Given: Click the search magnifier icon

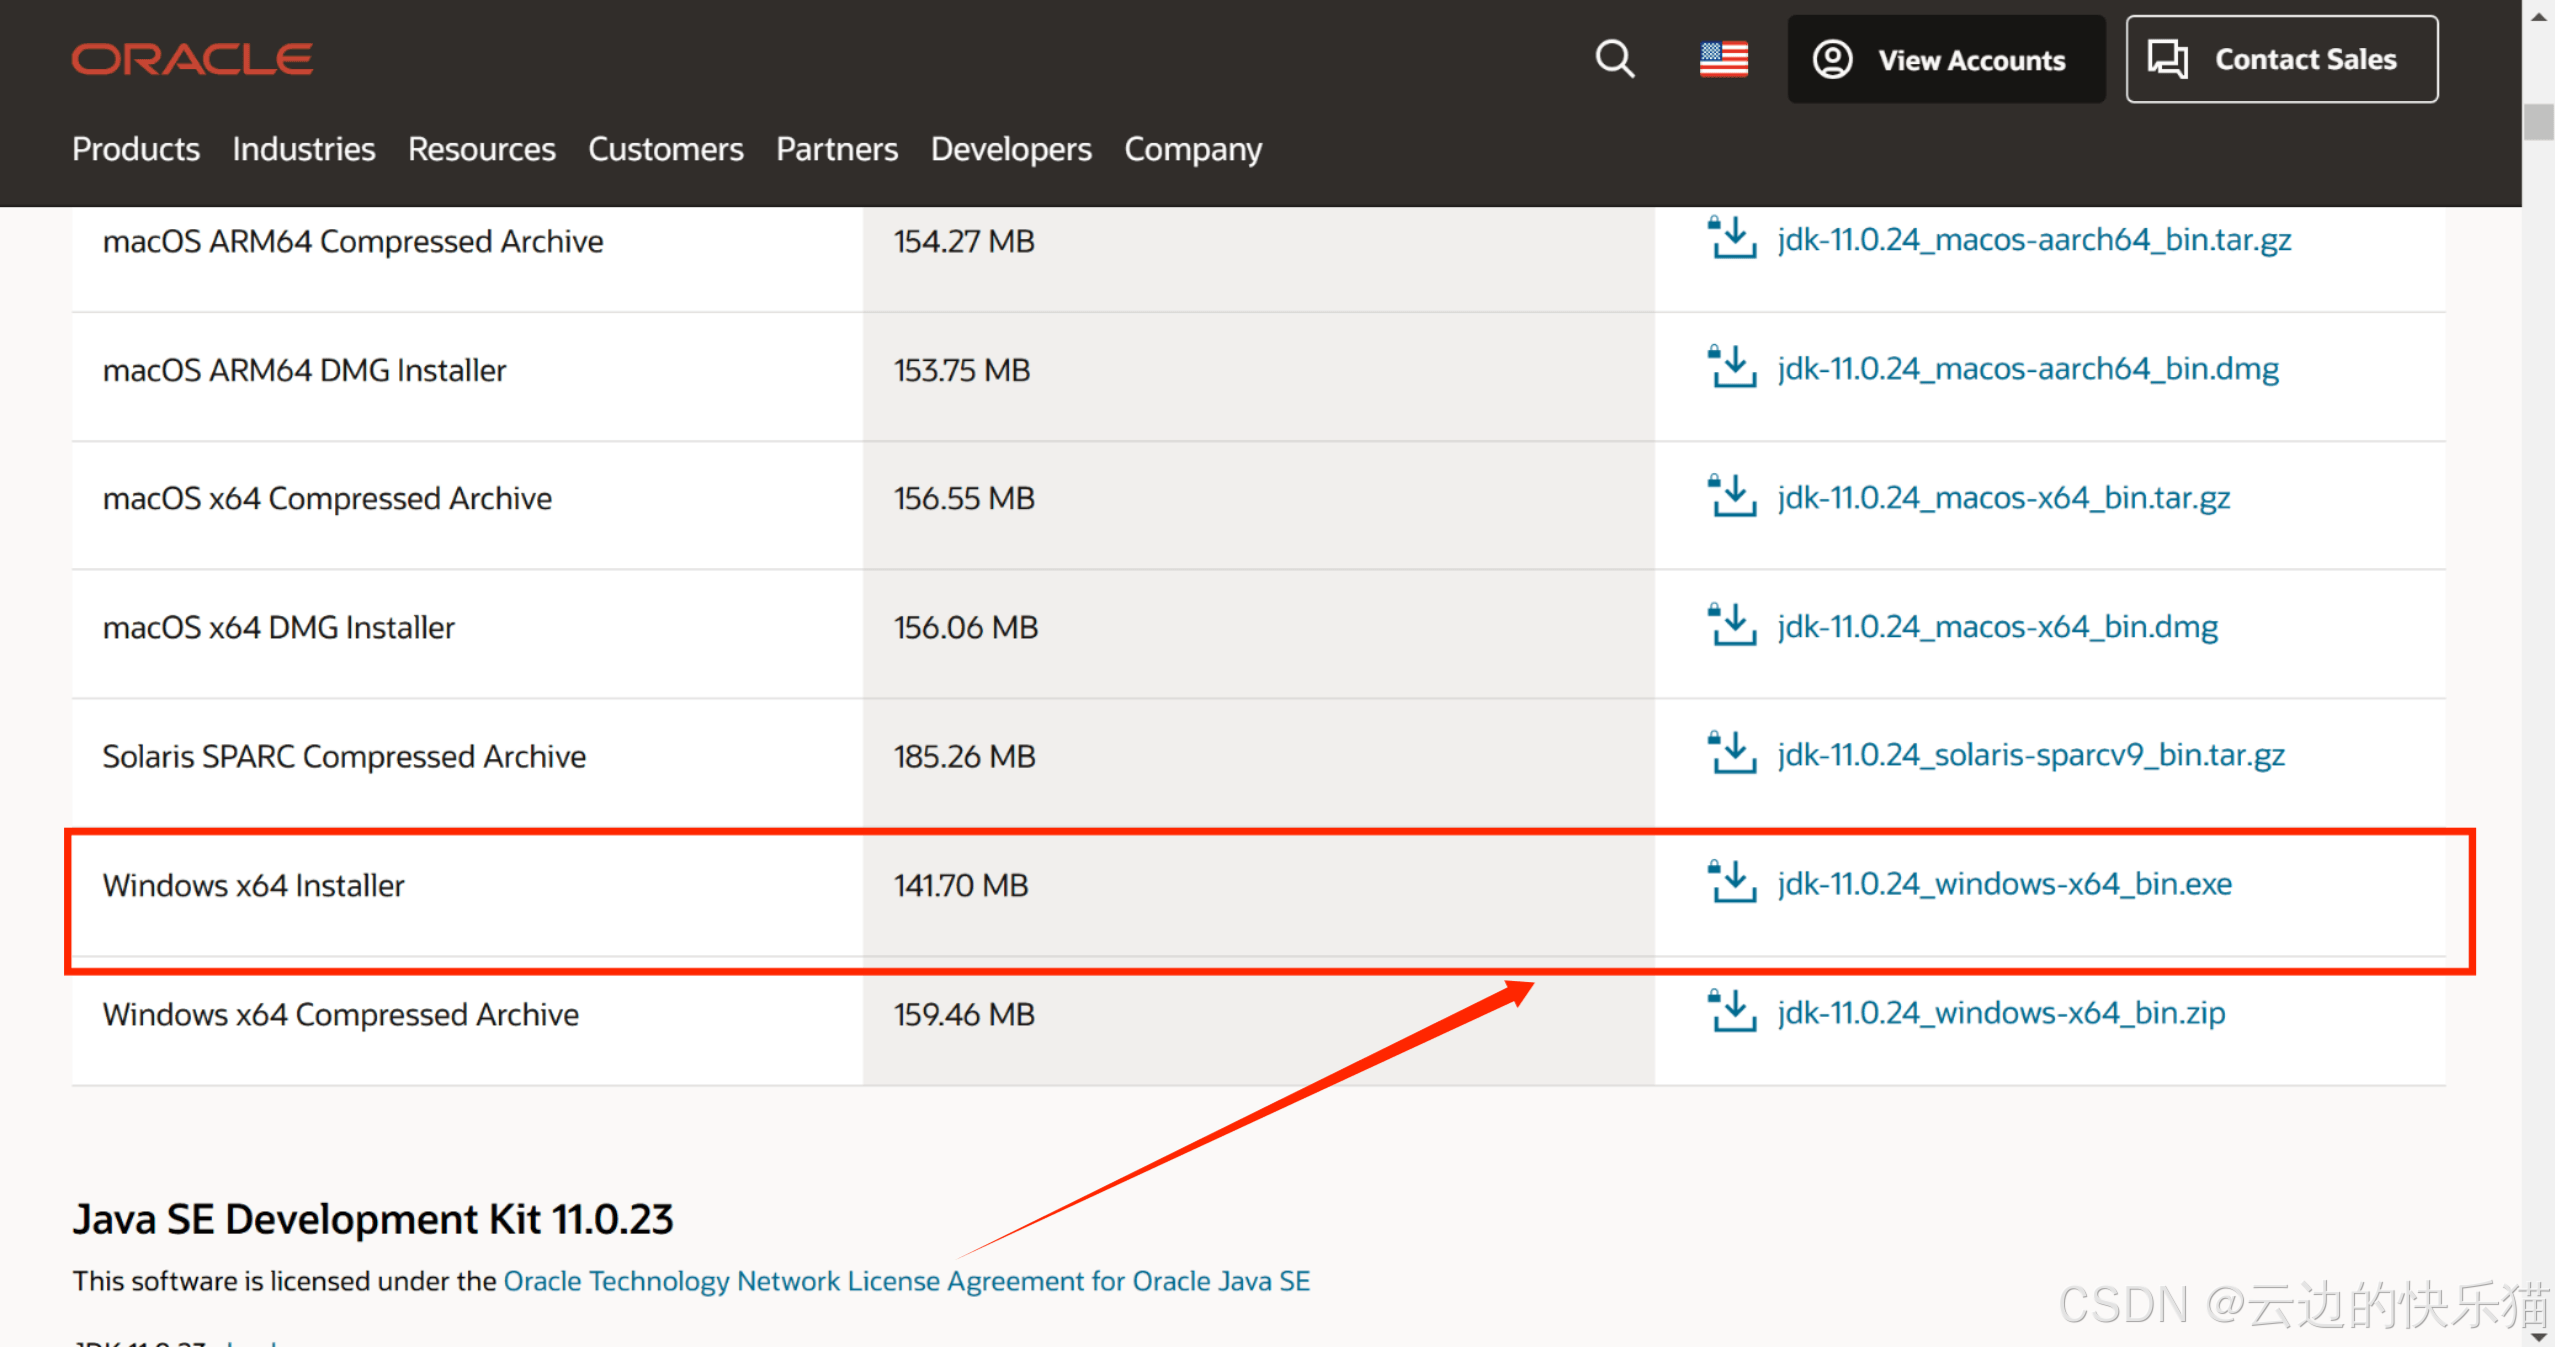Looking at the screenshot, I should point(1614,59).
